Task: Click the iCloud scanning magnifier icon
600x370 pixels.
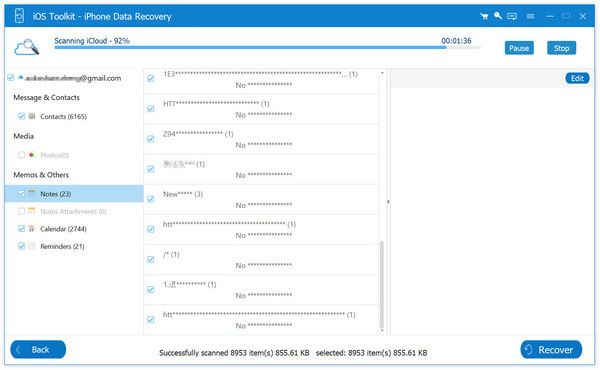Action: [x=27, y=47]
